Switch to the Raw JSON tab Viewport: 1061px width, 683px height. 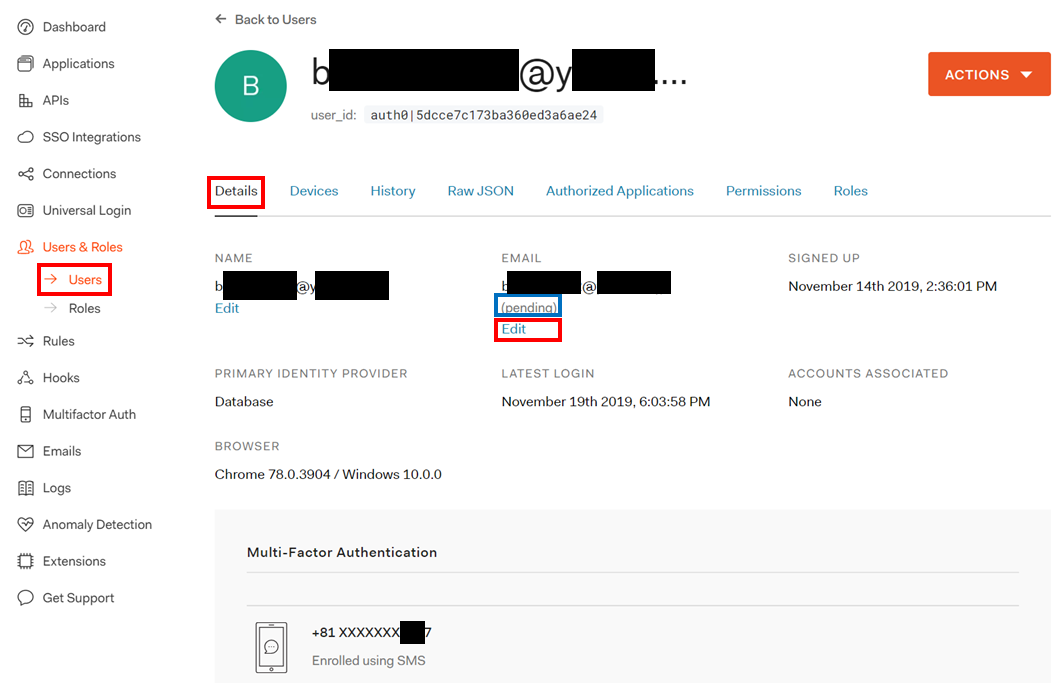tap(480, 191)
